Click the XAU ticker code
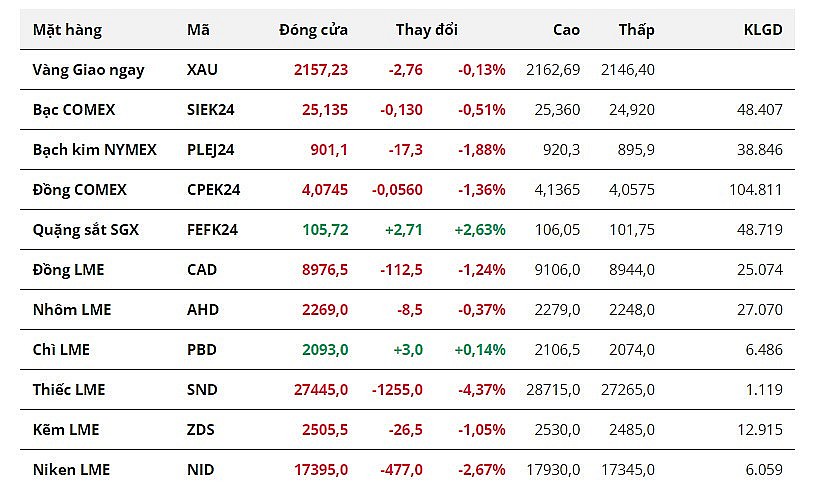This screenshot has height=487, width=824. (202, 69)
